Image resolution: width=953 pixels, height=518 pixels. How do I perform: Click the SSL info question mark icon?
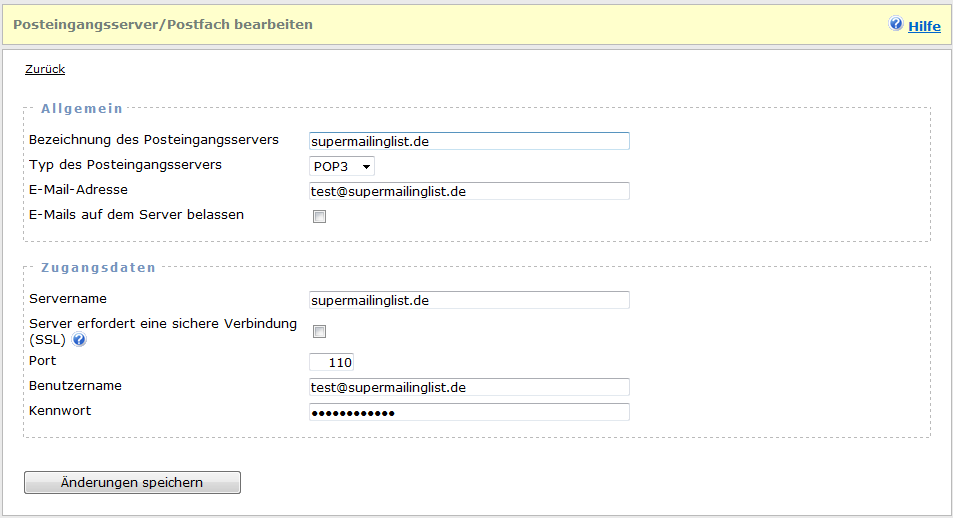pos(79,340)
